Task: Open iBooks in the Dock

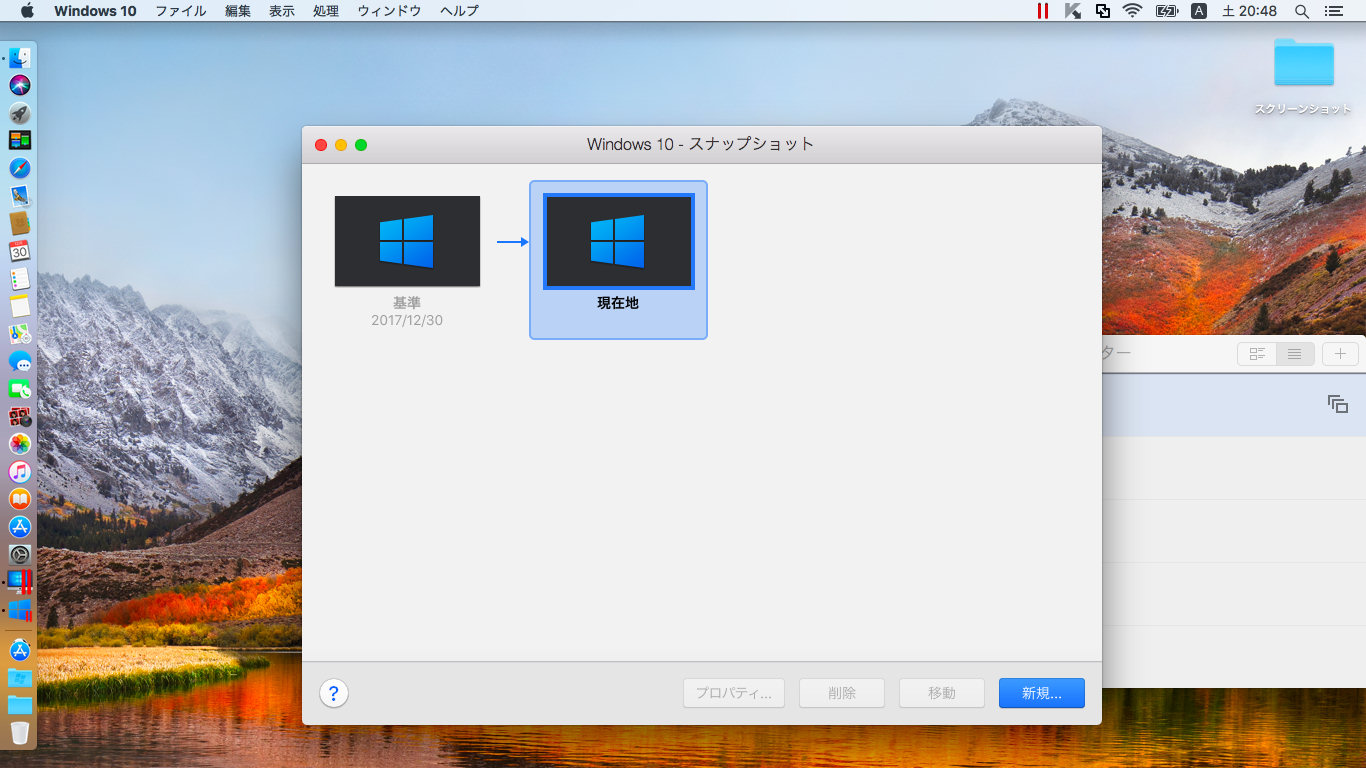Action: (20, 499)
